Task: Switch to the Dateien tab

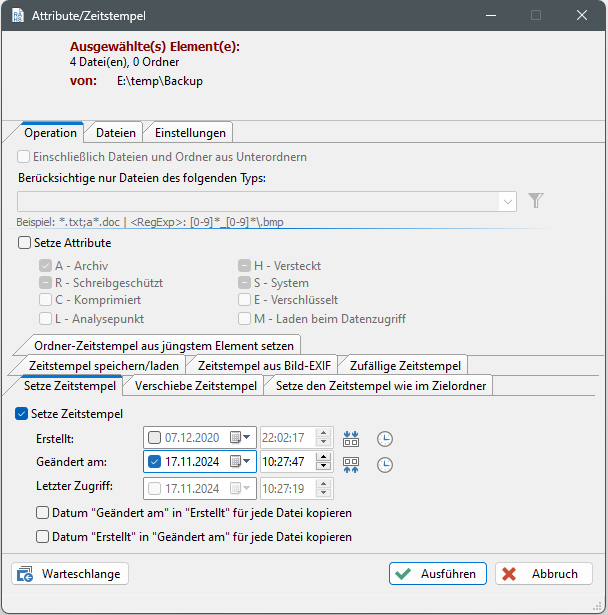Action: tap(116, 132)
